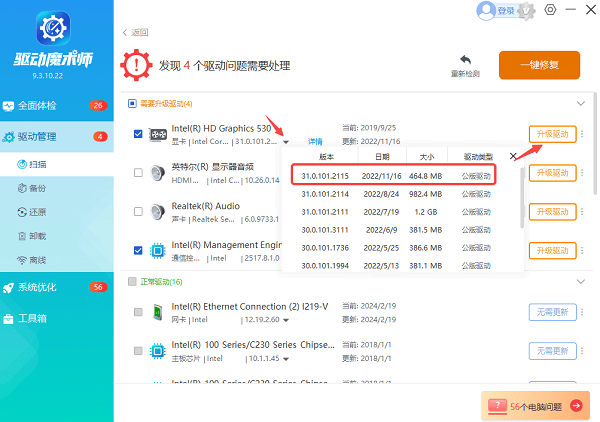Viewport: 600px width, 422px height.
Task: Open more options dots for Management Engine
Action: pyautogui.click(x=582, y=251)
